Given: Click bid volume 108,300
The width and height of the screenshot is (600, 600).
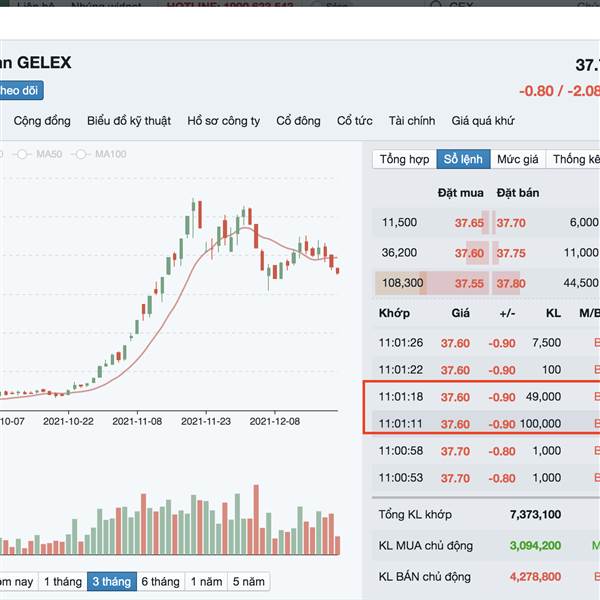Looking at the screenshot, I should pyautogui.click(x=403, y=283).
